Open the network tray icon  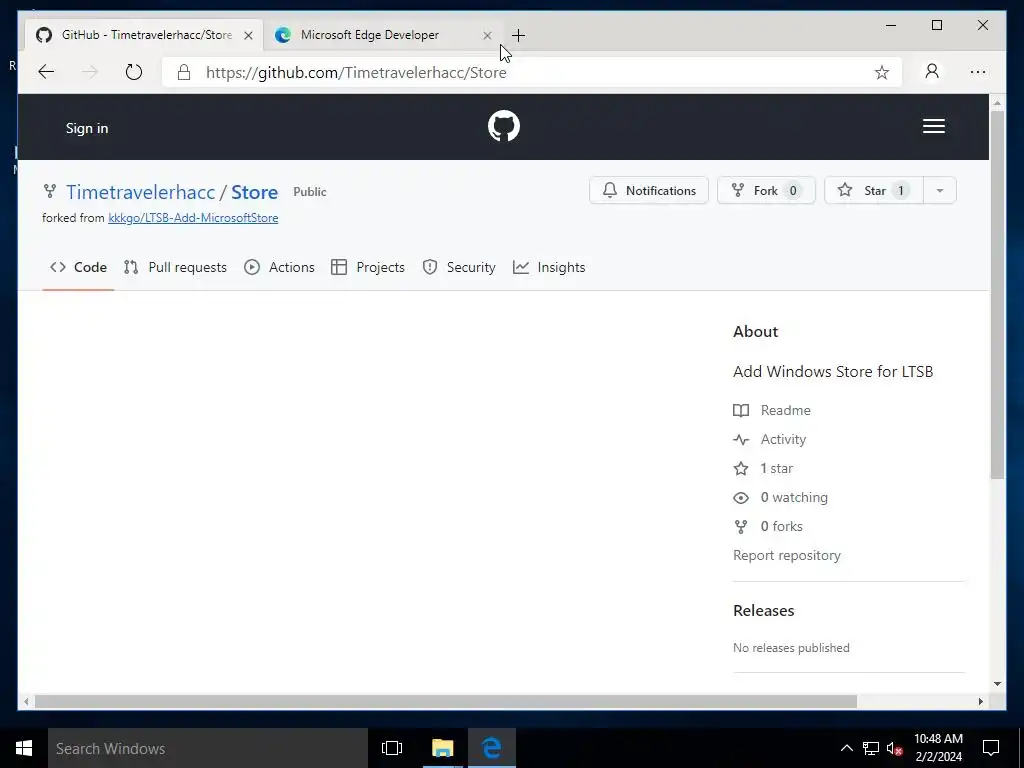click(x=871, y=748)
